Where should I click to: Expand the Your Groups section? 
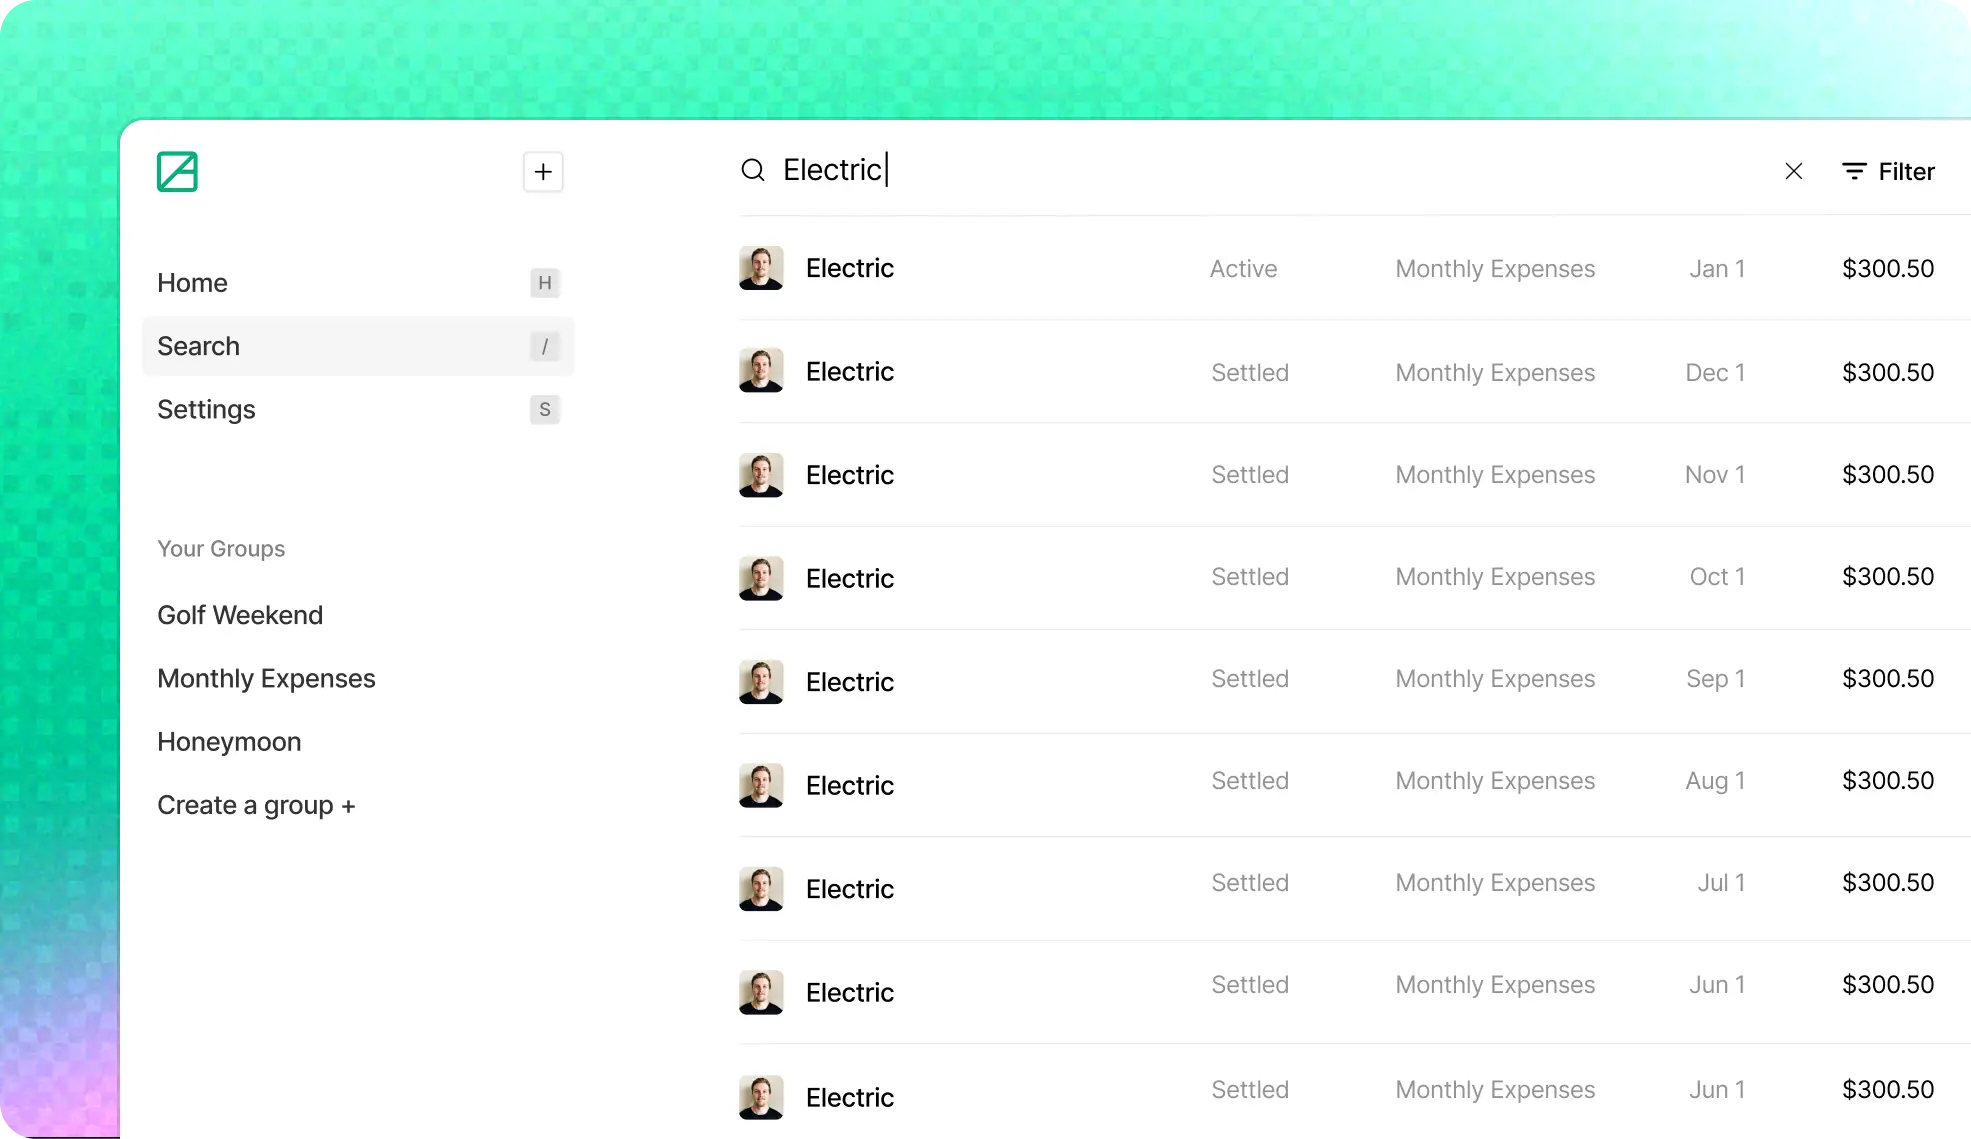point(221,548)
